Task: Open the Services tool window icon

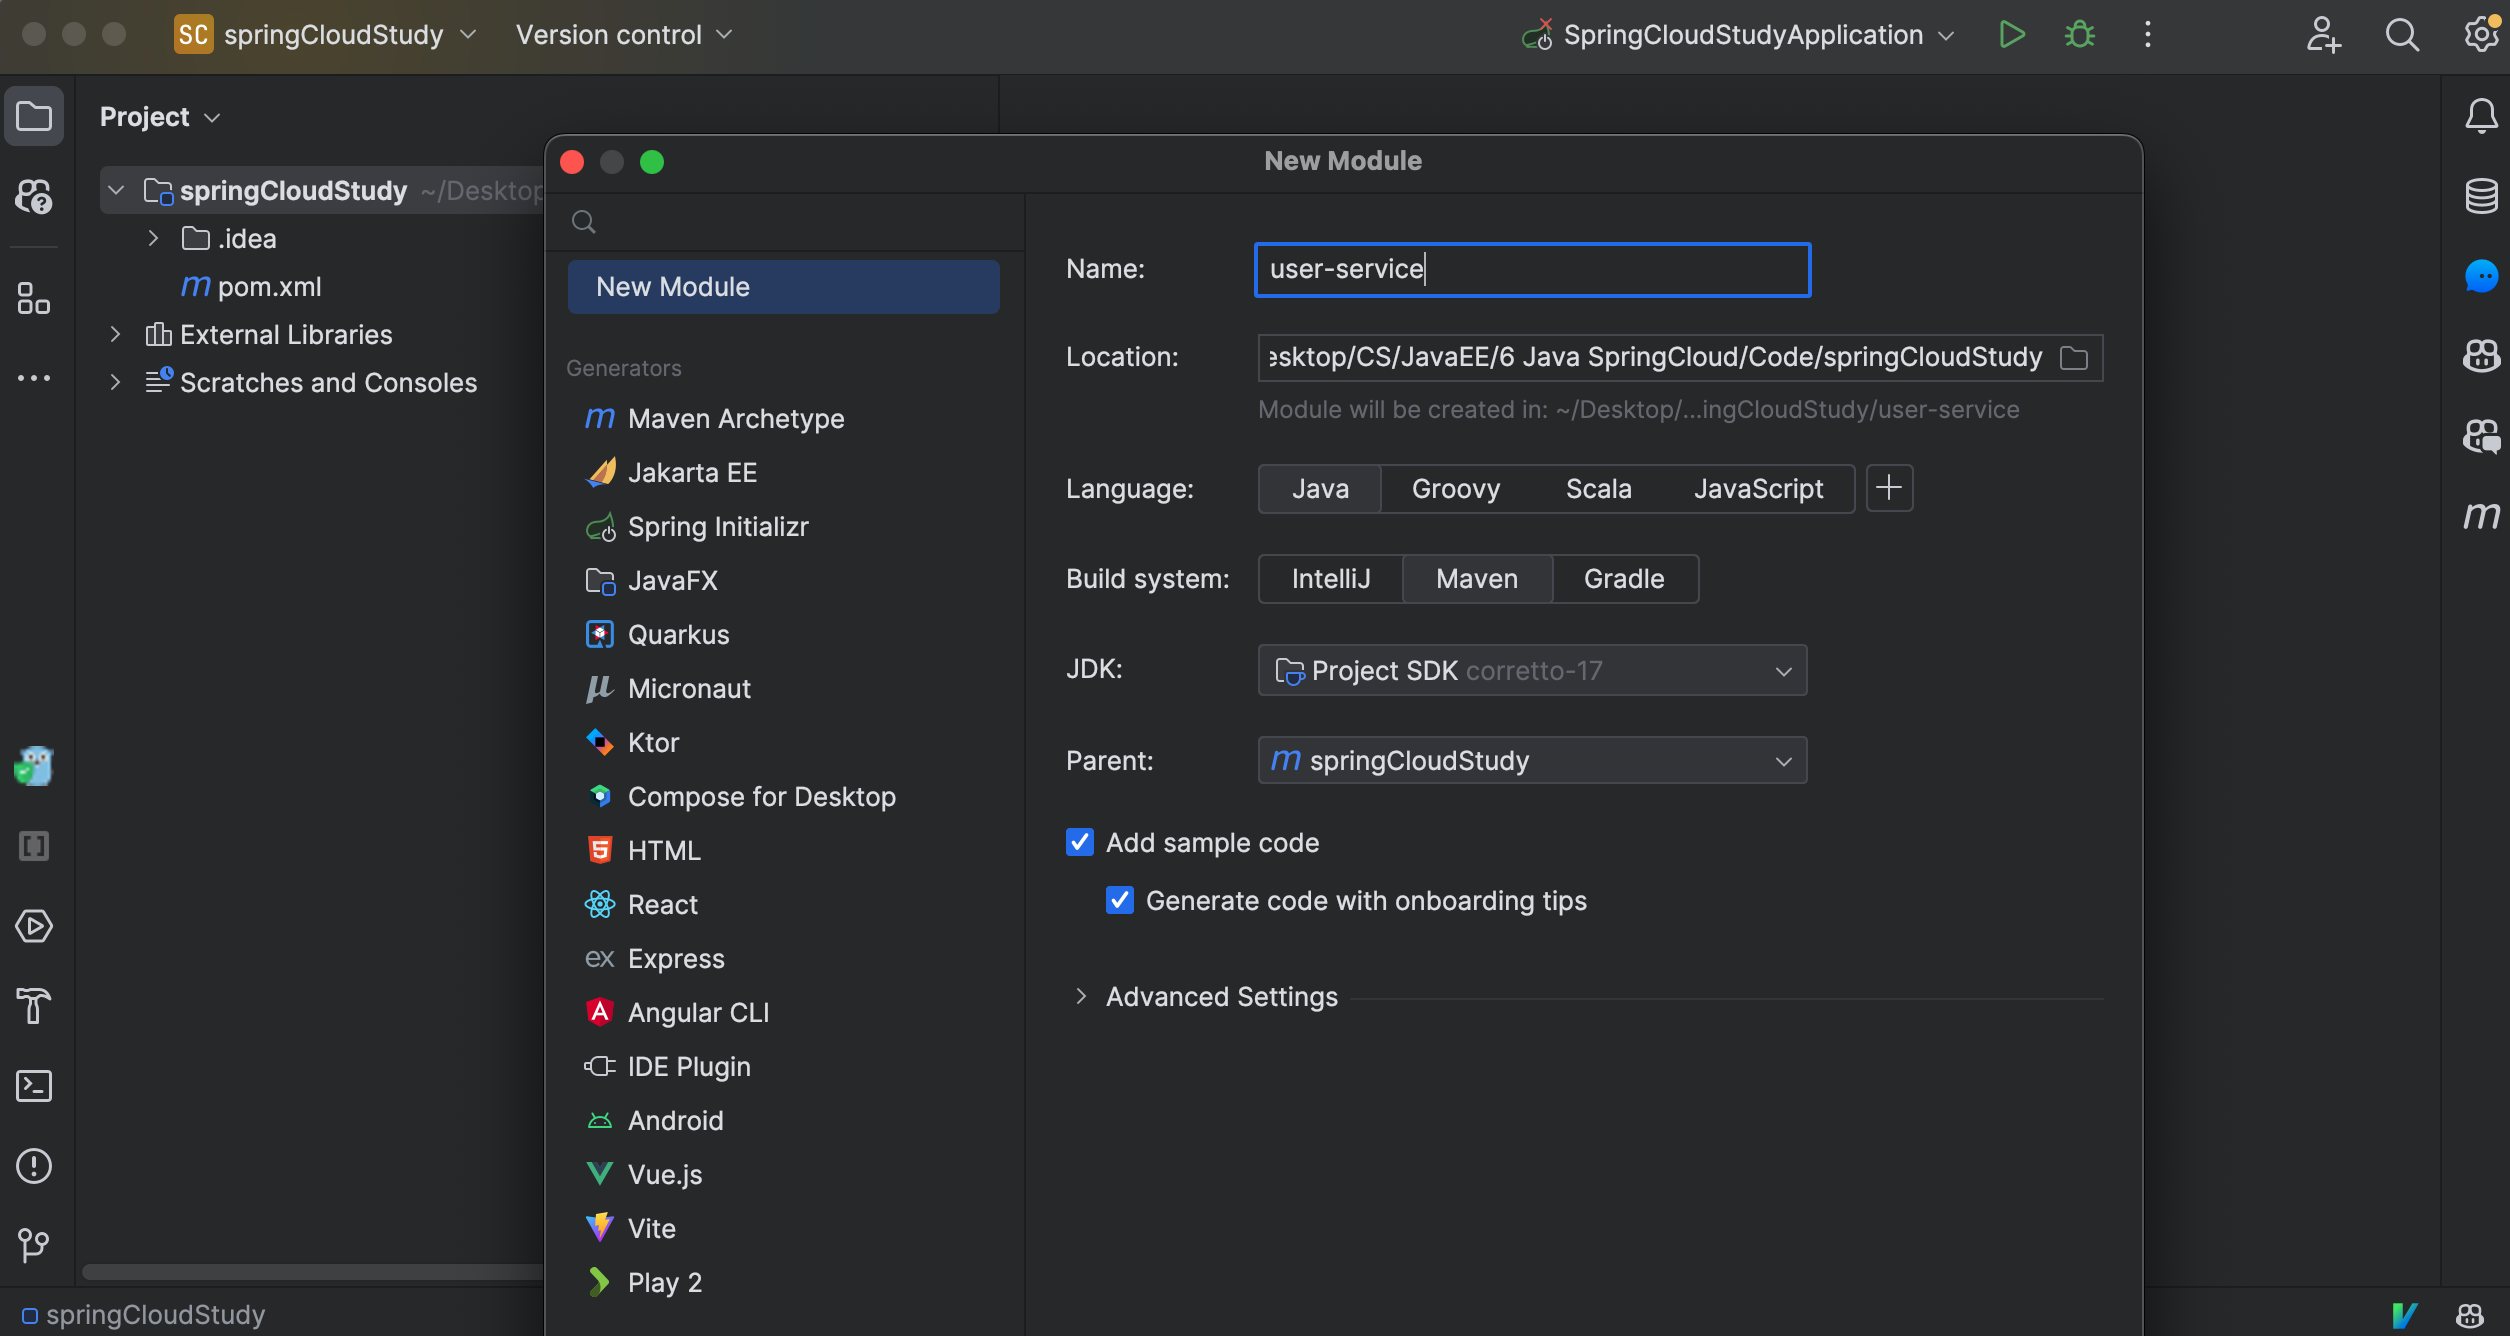Action: (x=34, y=926)
